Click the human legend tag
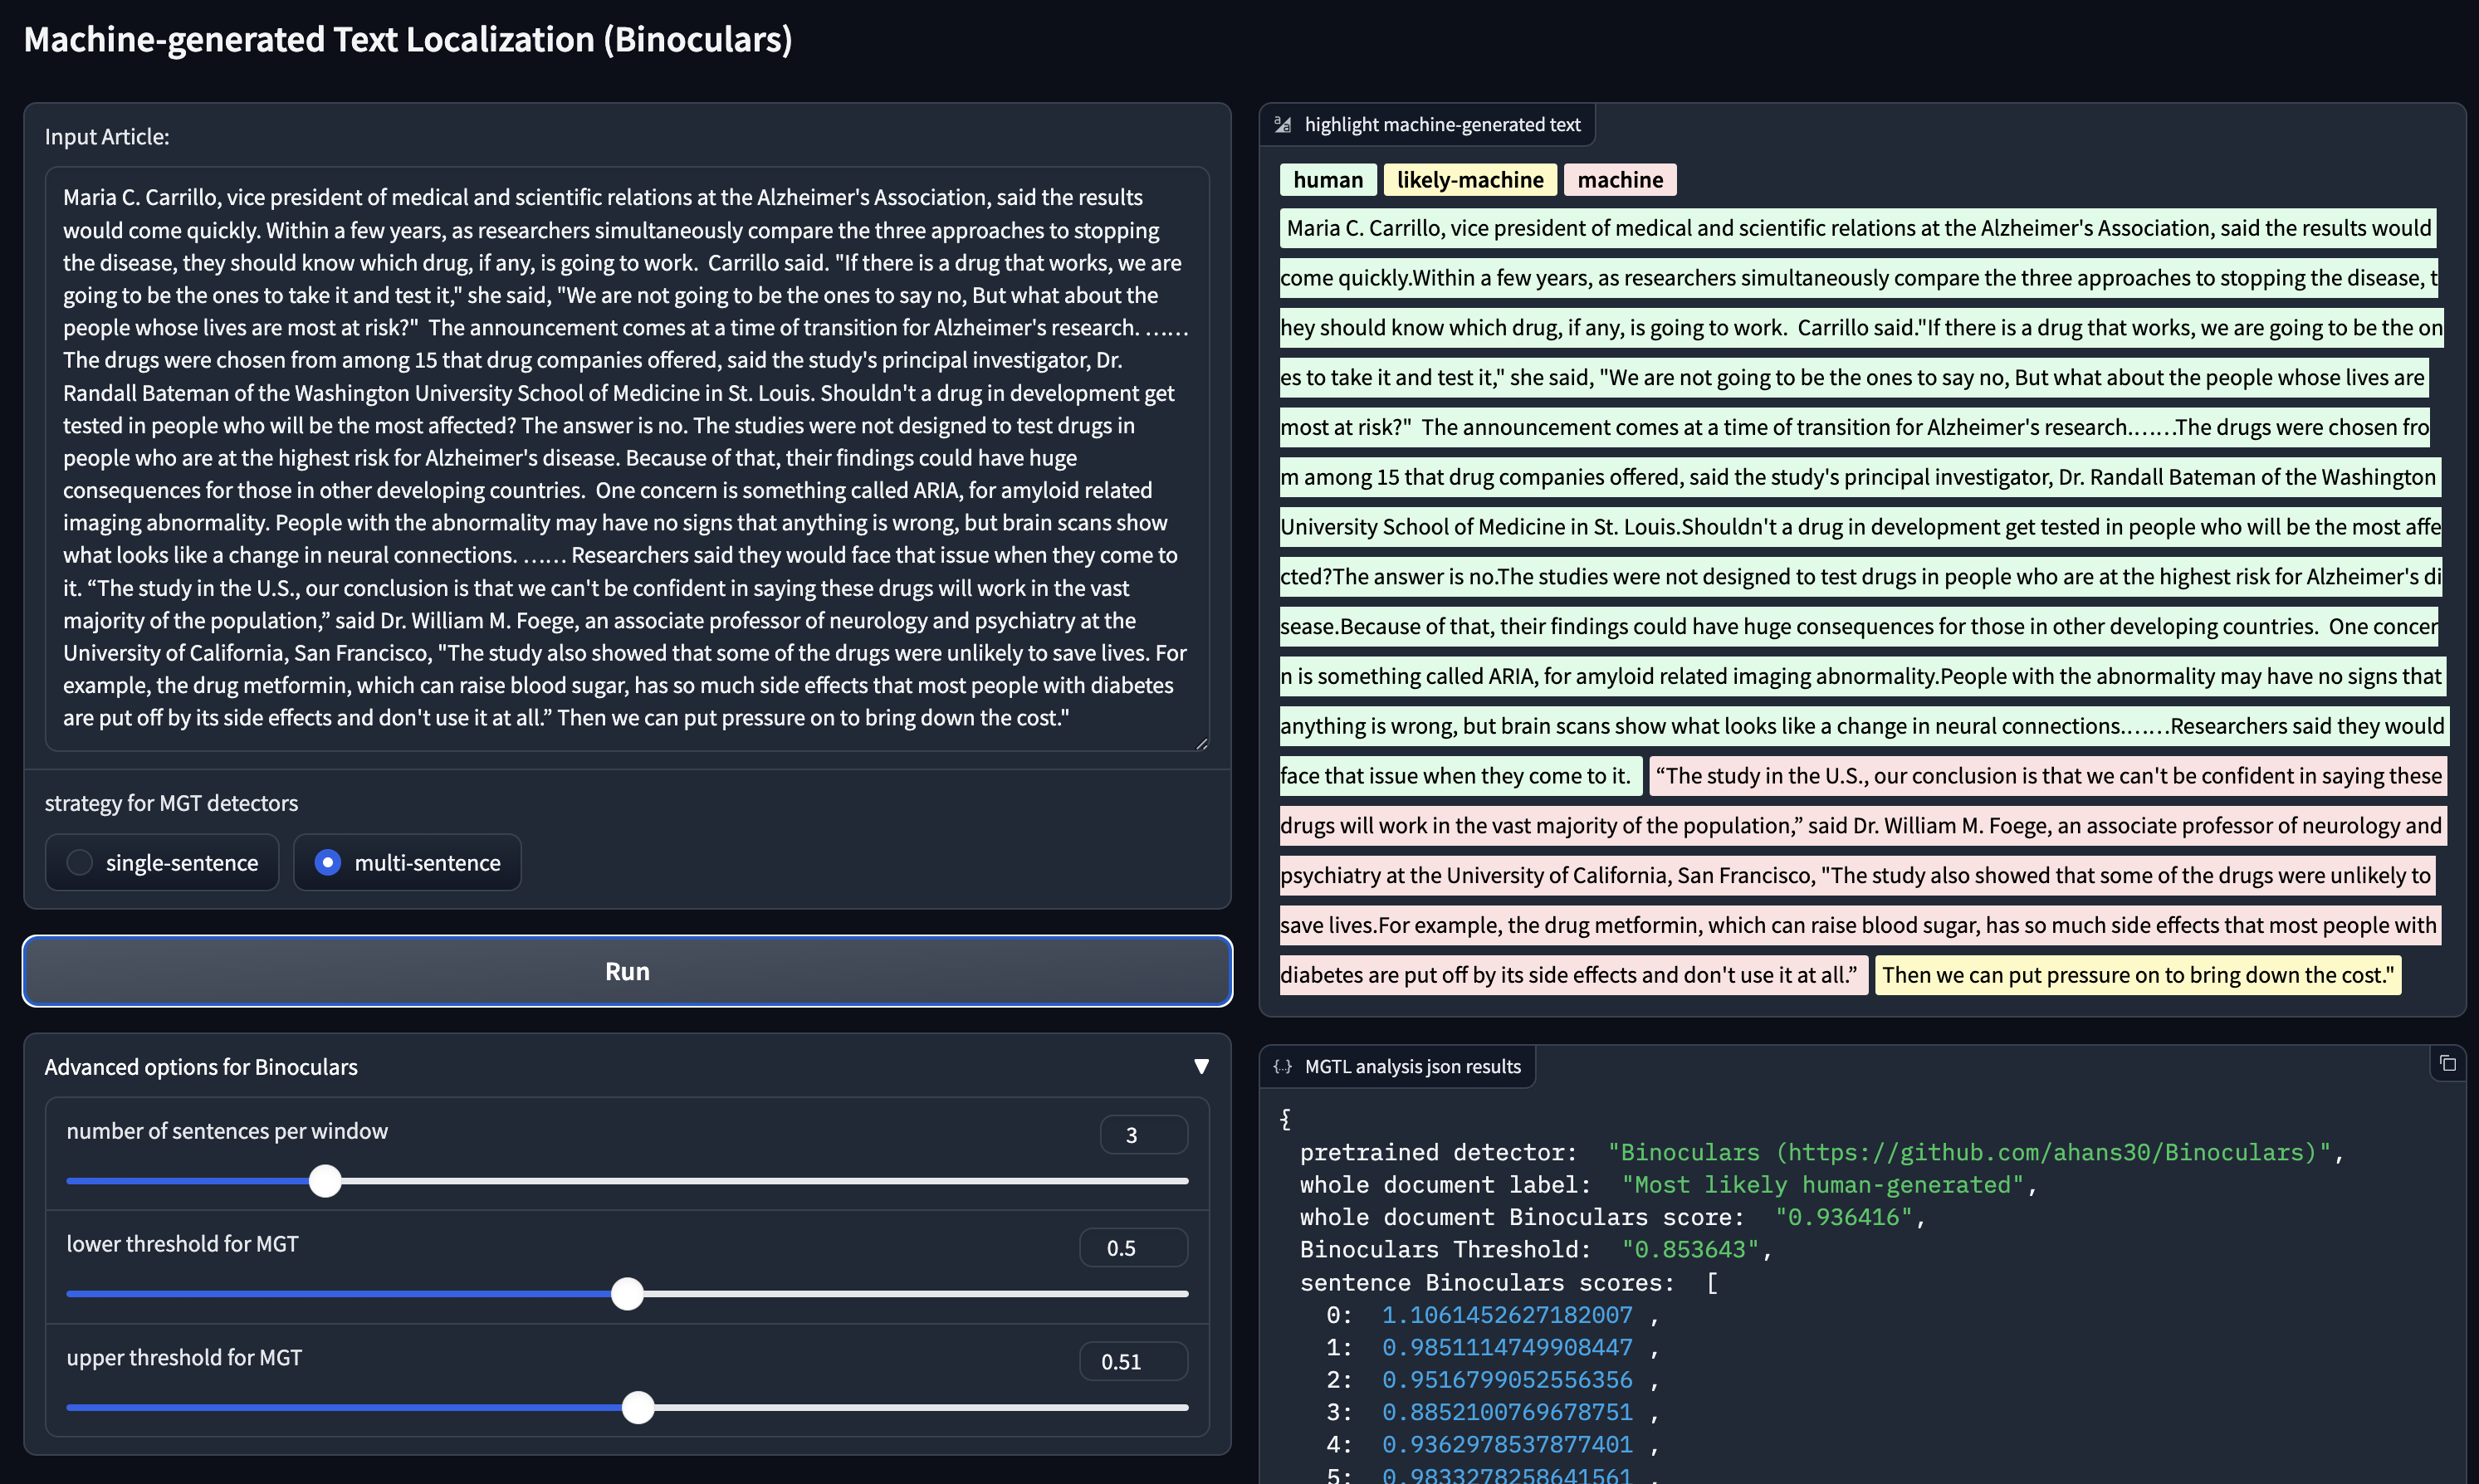The height and width of the screenshot is (1484, 2479). coord(1327,180)
